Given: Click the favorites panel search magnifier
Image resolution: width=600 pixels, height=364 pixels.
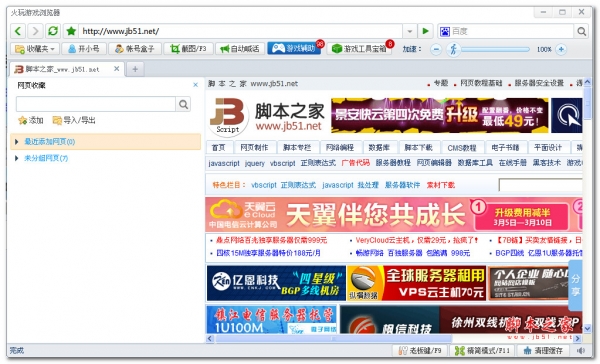Looking at the screenshot, I should pos(183,104).
